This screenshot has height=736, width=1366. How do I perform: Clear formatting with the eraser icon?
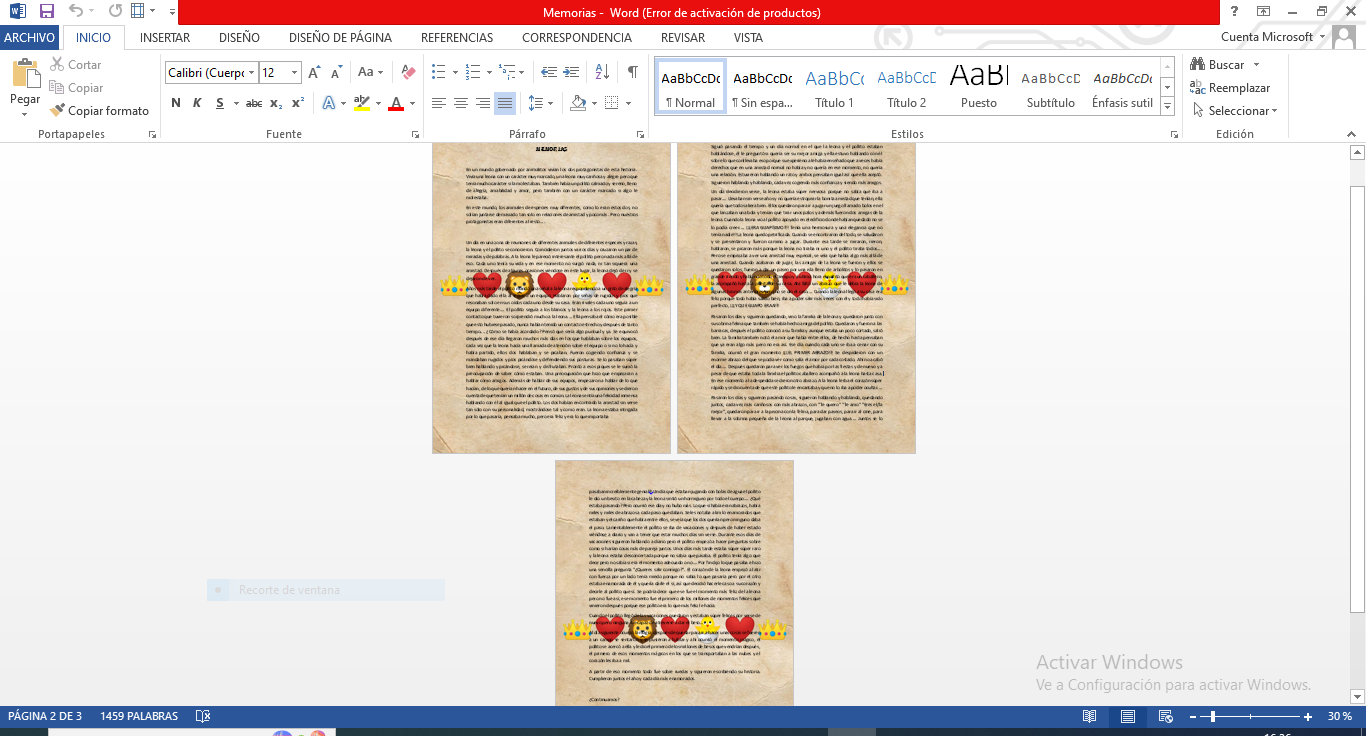coord(407,72)
